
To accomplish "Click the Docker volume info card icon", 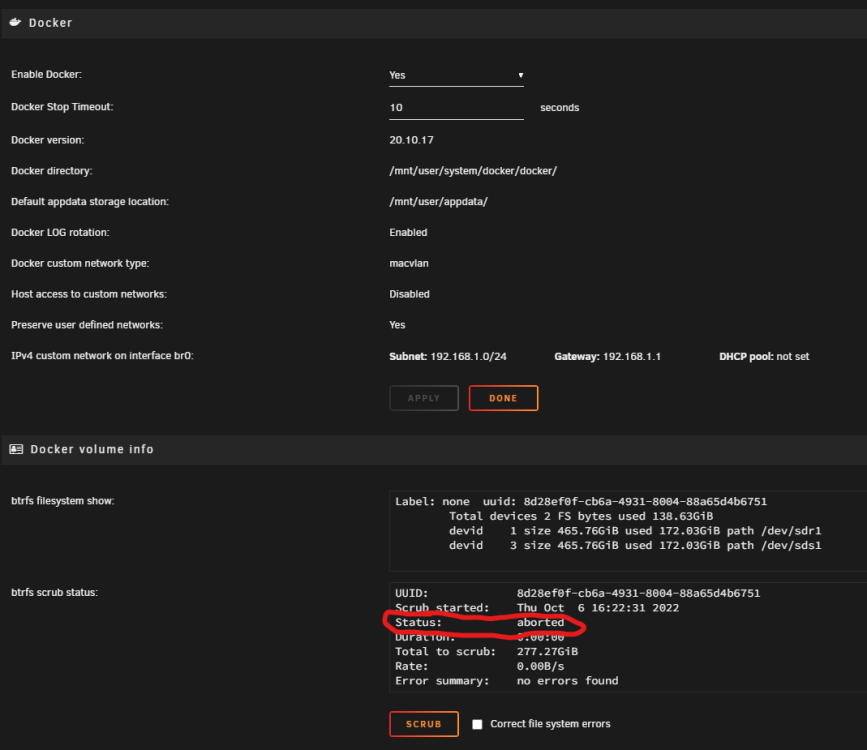I will pos(16,449).
